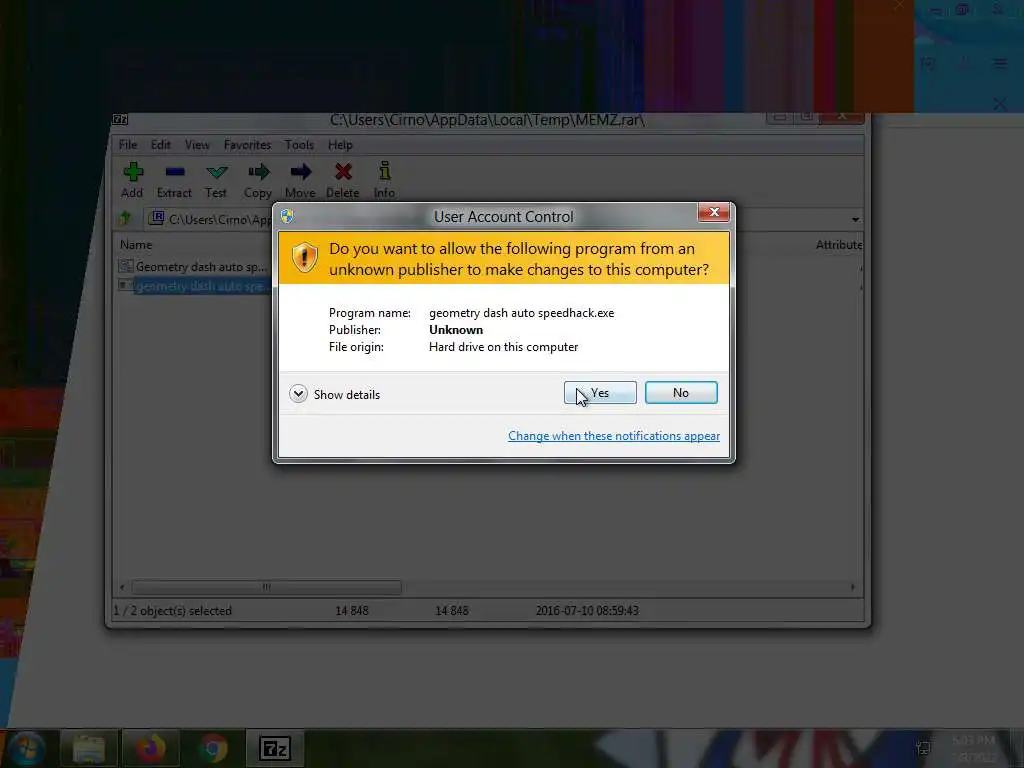The width and height of the screenshot is (1024, 768).
Task: Open Change when these notifications appear link
Action: coord(614,436)
